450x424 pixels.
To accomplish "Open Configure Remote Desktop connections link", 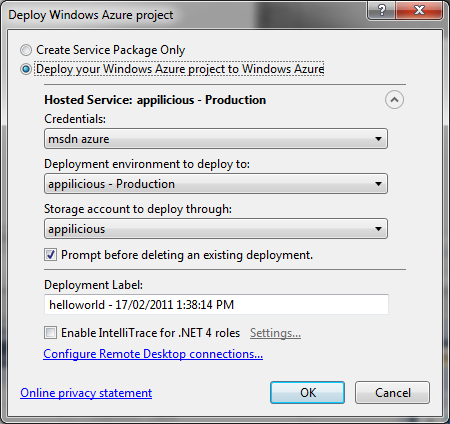I will tap(153, 354).
